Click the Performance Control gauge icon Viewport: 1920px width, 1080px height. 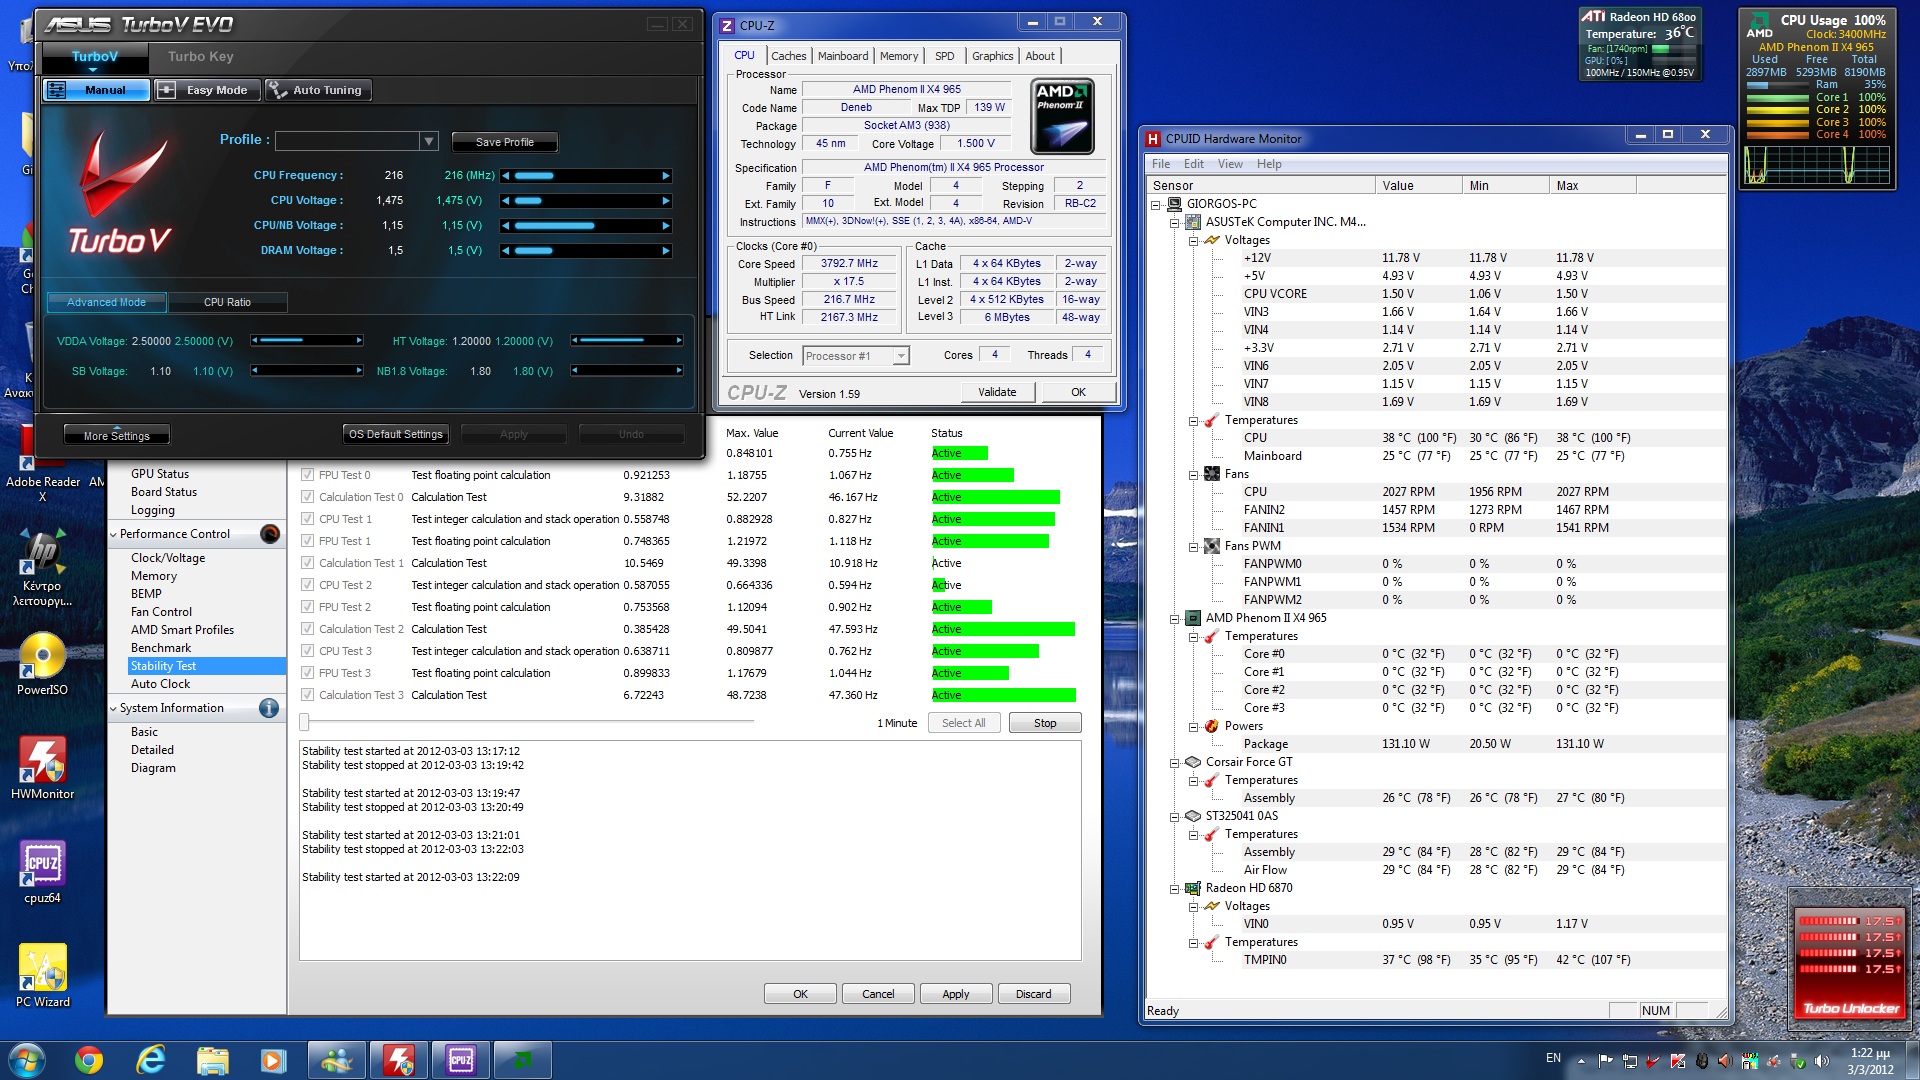(270, 534)
